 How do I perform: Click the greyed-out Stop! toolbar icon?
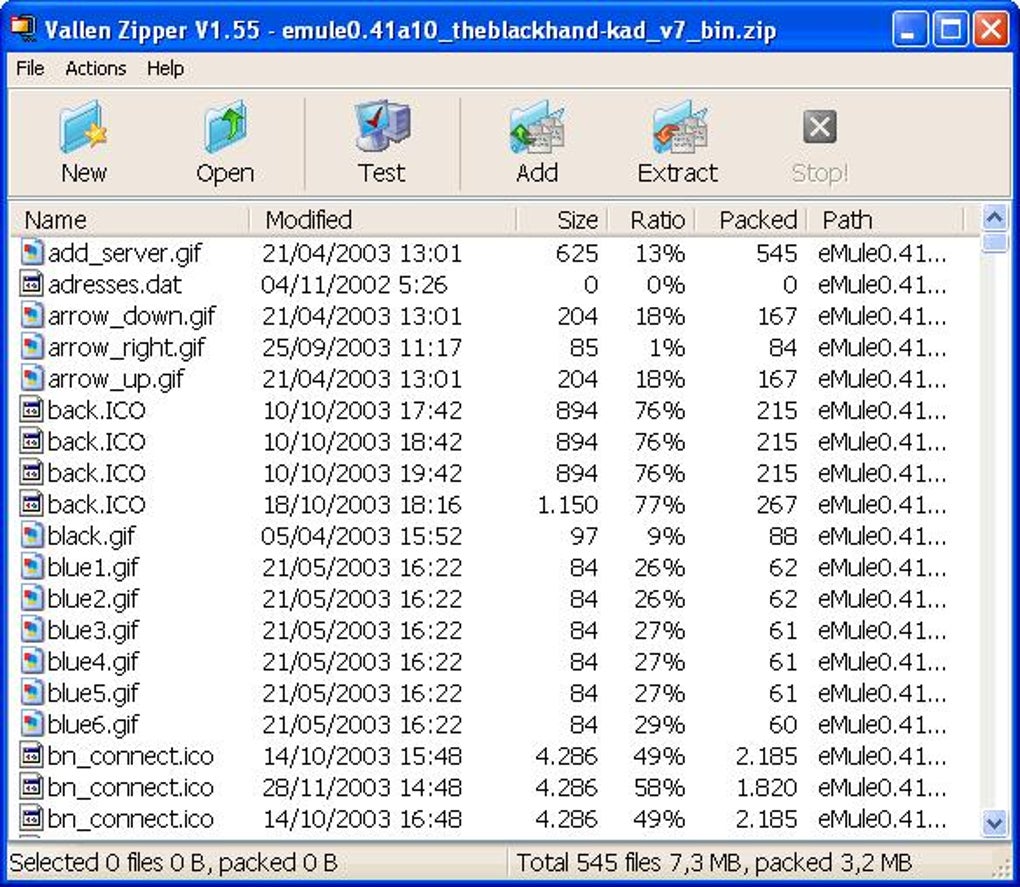click(x=820, y=126)
